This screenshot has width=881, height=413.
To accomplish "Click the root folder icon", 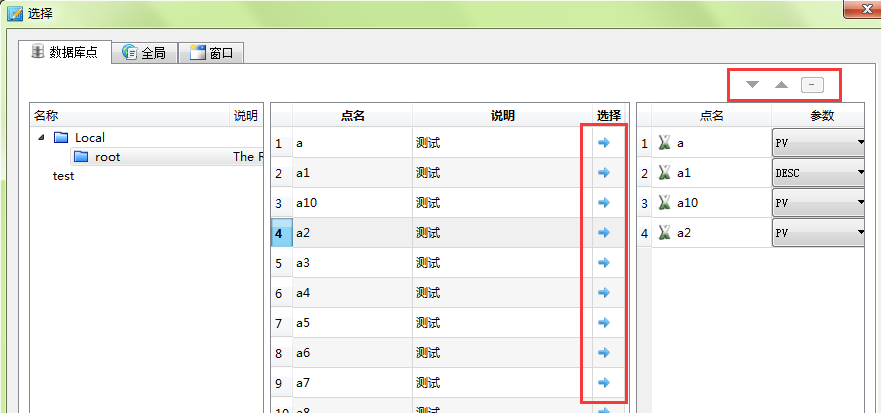I will coord(81,157).
